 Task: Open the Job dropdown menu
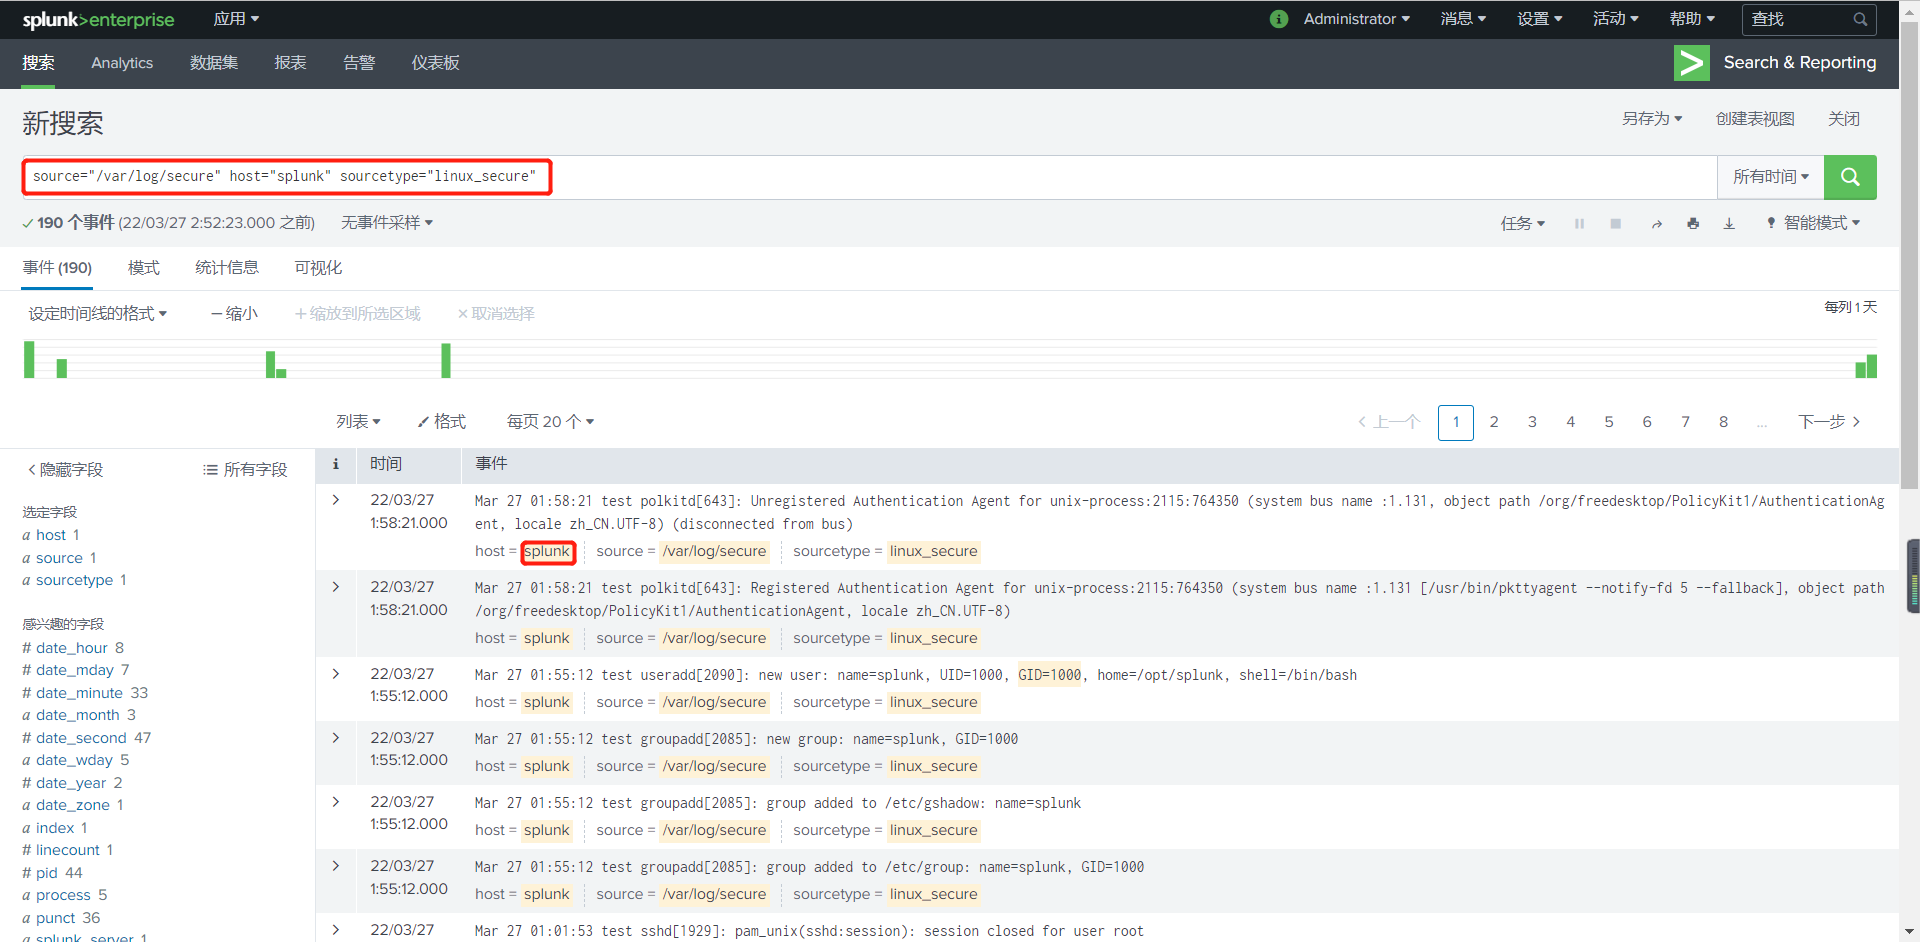coord(1522,223)
